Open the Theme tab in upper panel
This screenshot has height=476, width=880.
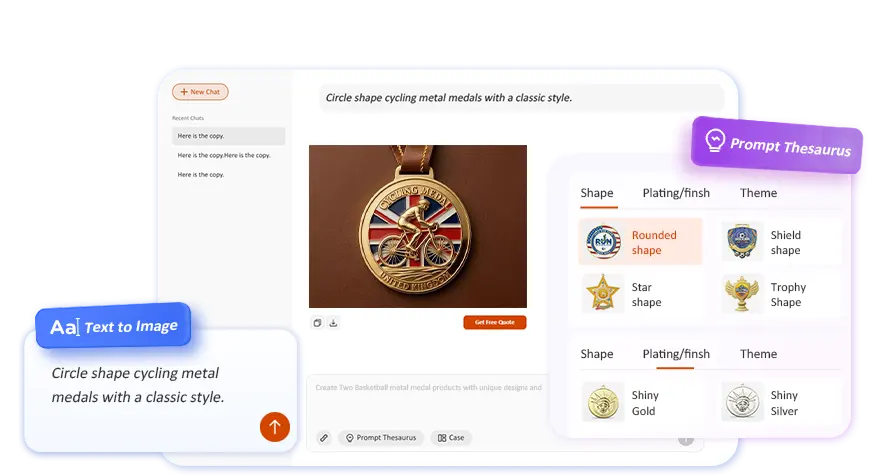[758, 193]
